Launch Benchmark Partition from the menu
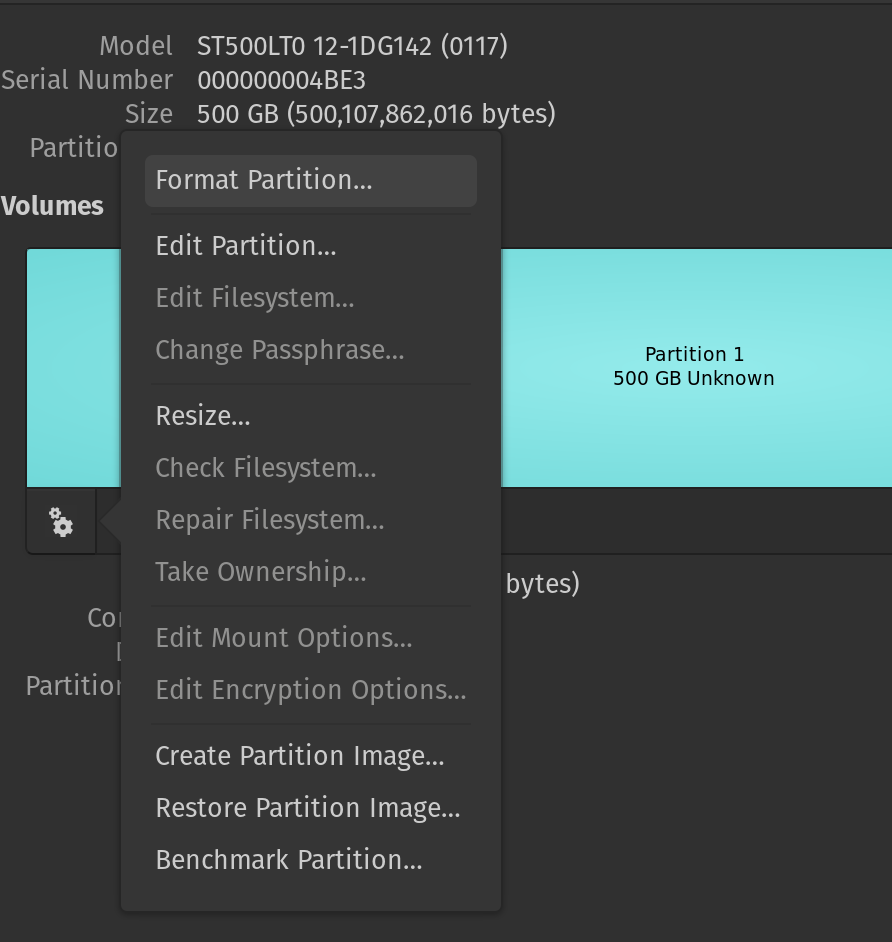The image size is (892, 942). (289, 860)
